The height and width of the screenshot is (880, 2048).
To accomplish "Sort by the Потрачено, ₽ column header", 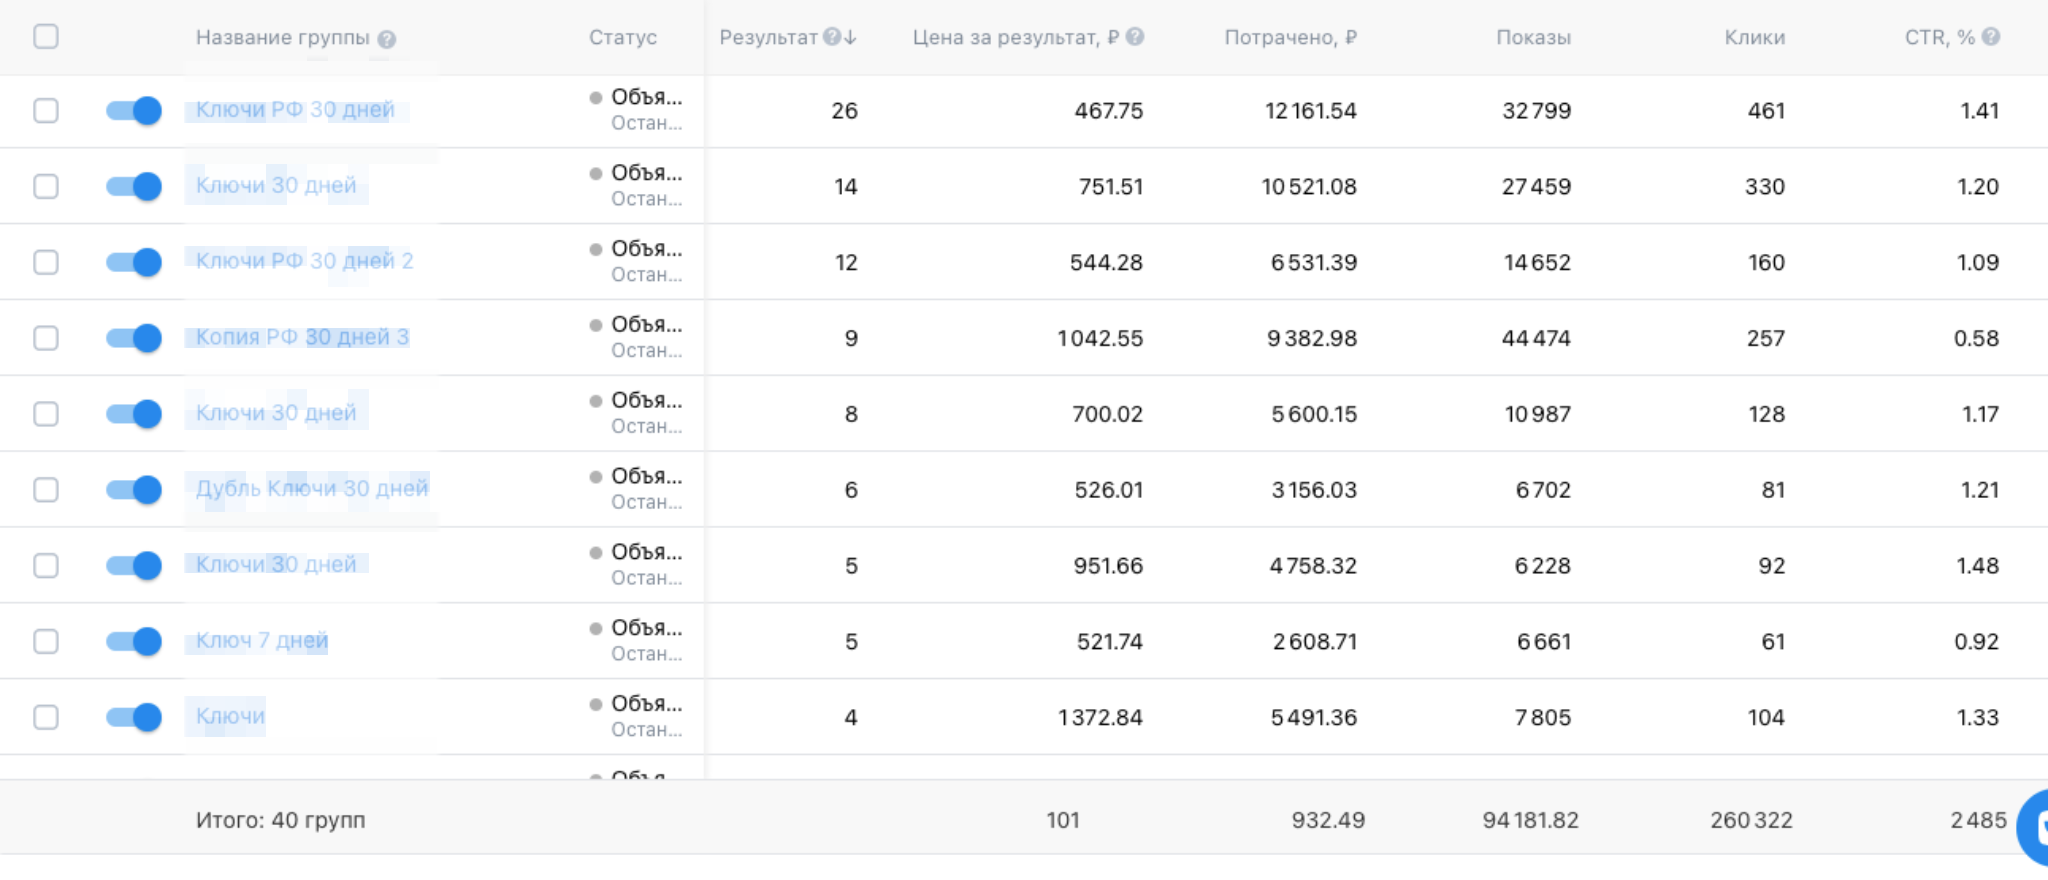I will point(1290,37).
